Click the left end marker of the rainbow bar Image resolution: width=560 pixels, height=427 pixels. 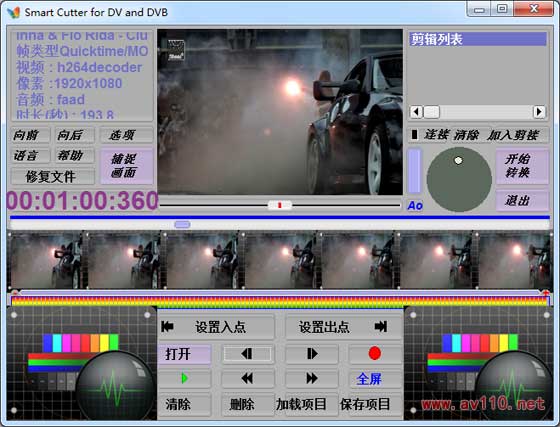pos(15,293)
